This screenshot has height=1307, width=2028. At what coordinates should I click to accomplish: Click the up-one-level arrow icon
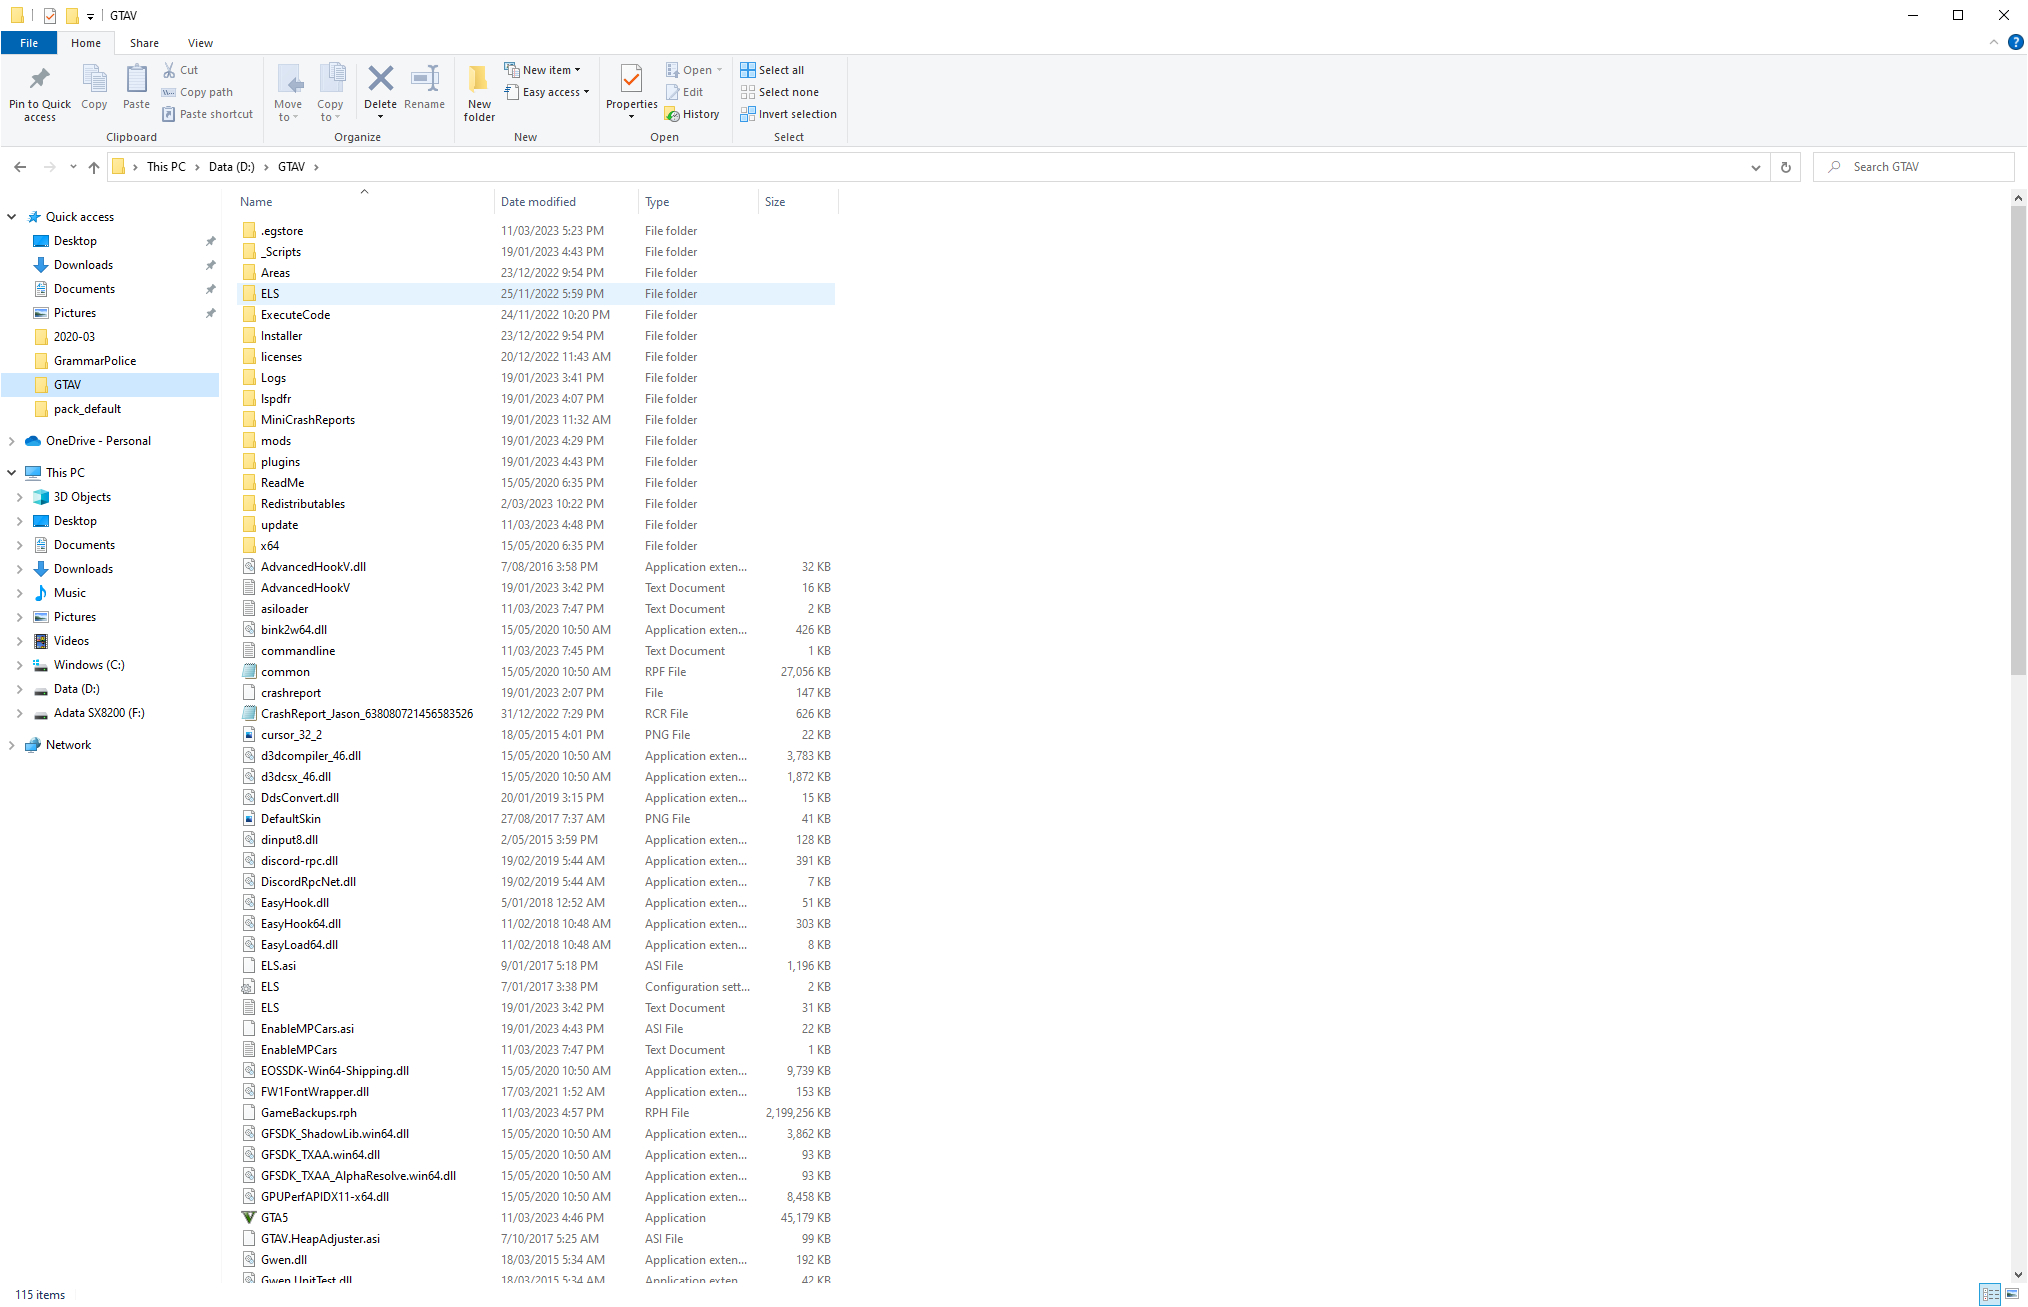(x=94, y=167)
